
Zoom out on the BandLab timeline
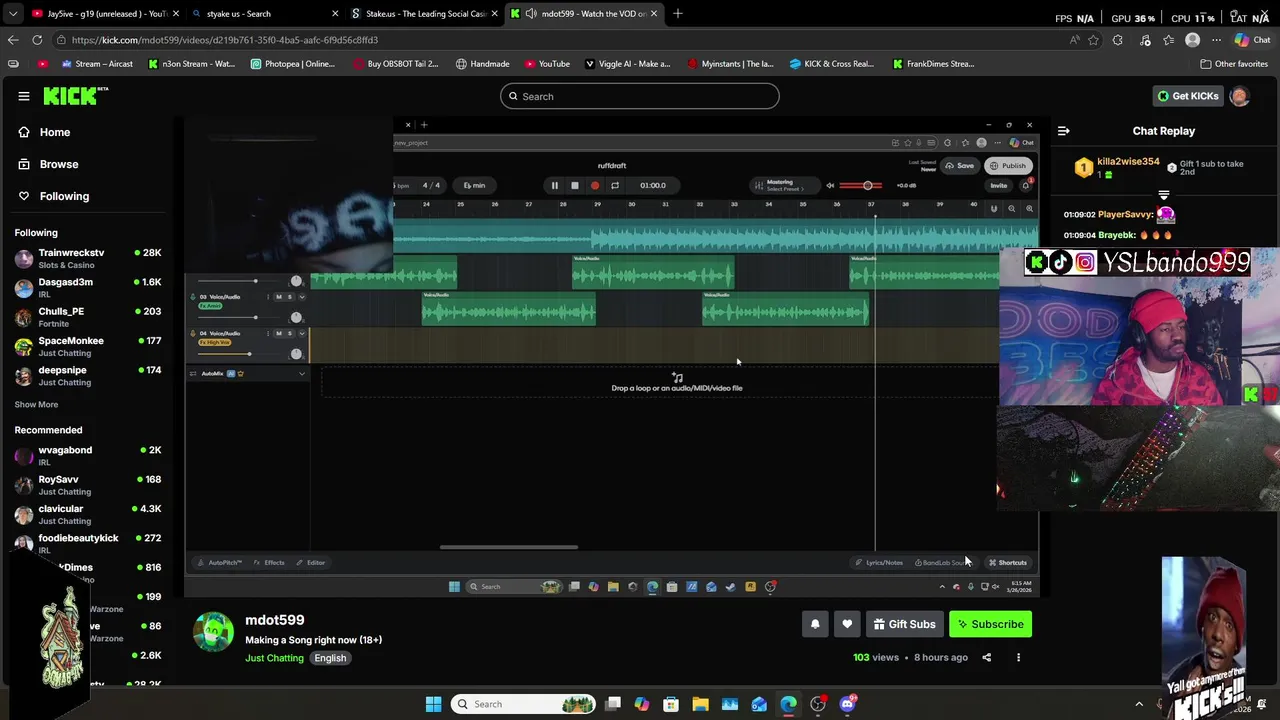(1011, 208)
